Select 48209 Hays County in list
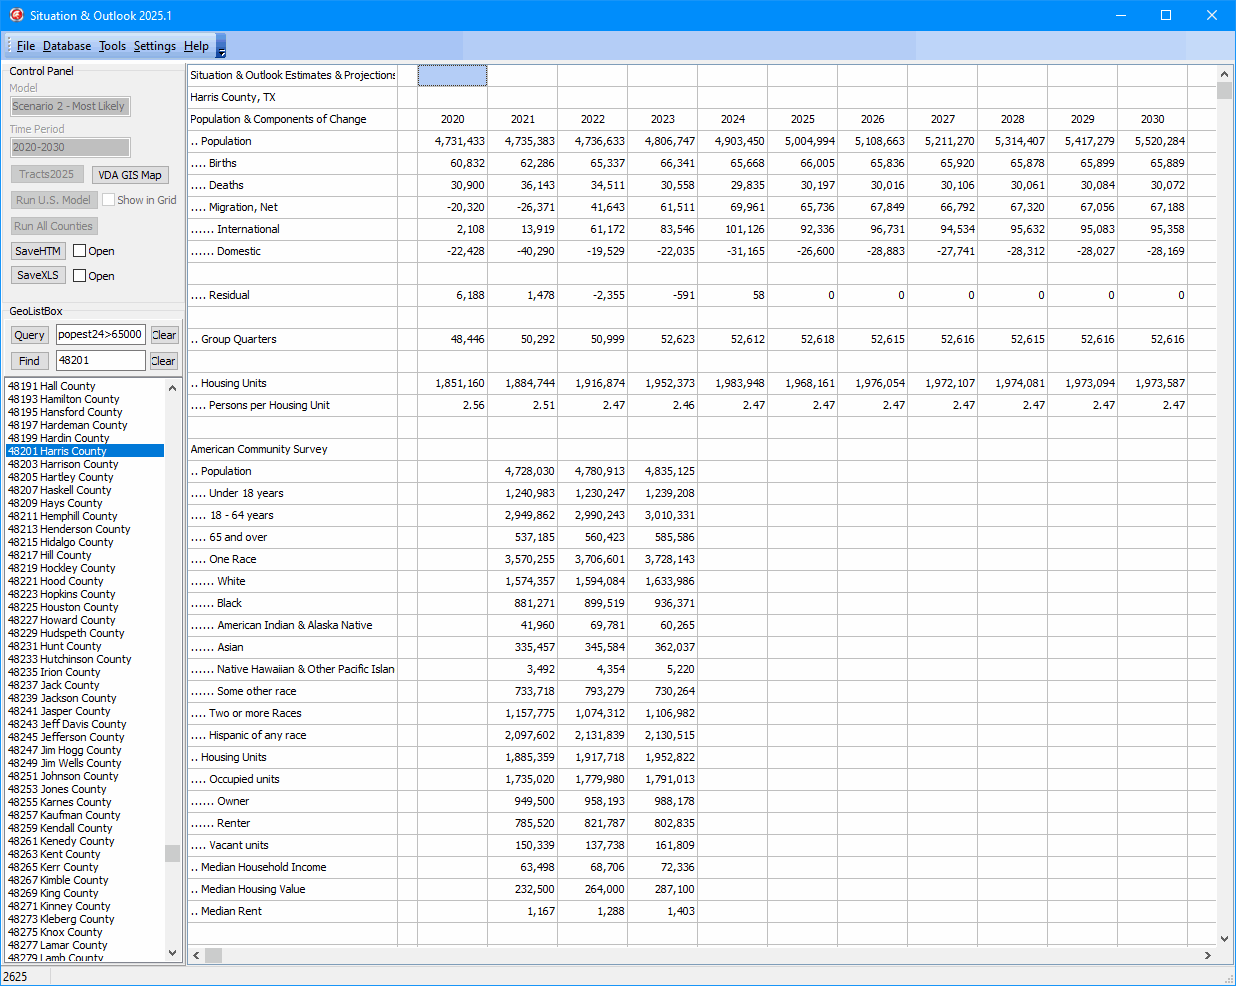Viewport: 1236px width, 986px height. coord(85,503)
